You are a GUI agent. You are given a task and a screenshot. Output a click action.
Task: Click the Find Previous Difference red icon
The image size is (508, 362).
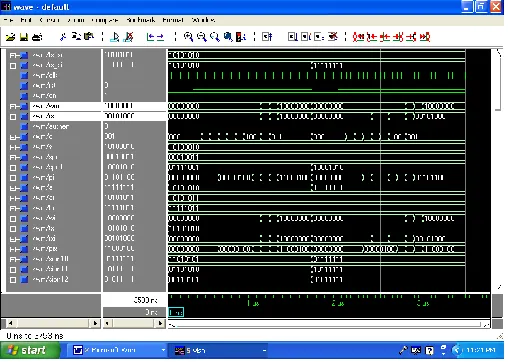[372, 37]
